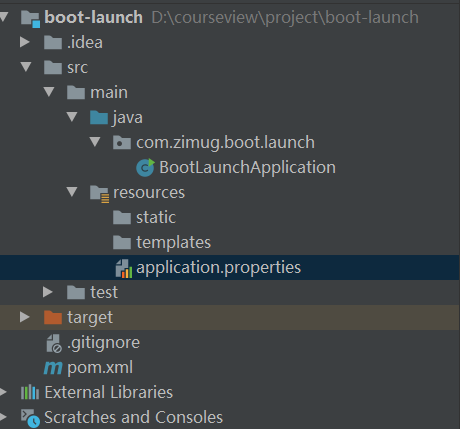
Task: Click the BootLaunchApplication class icon
Action: (145, 167)
